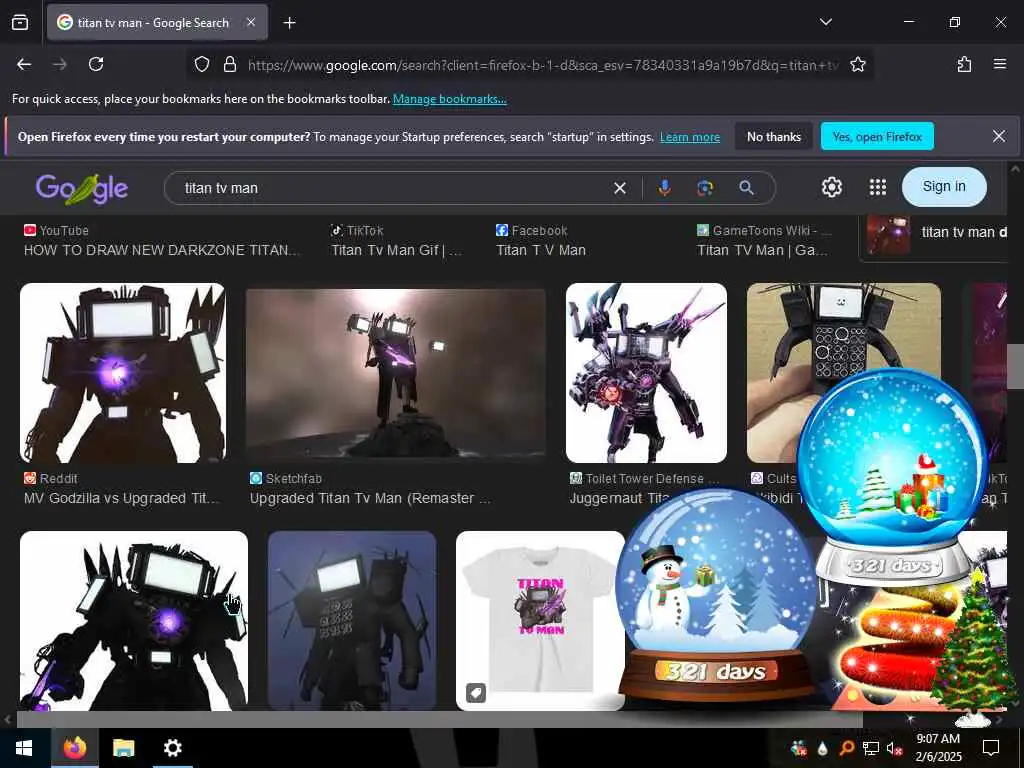Open Toilet Tower Defense Juggernaut thumbnail
The height and width of the screenshot is (768, 1024).
pyautogui.click(x=646, y=373)
